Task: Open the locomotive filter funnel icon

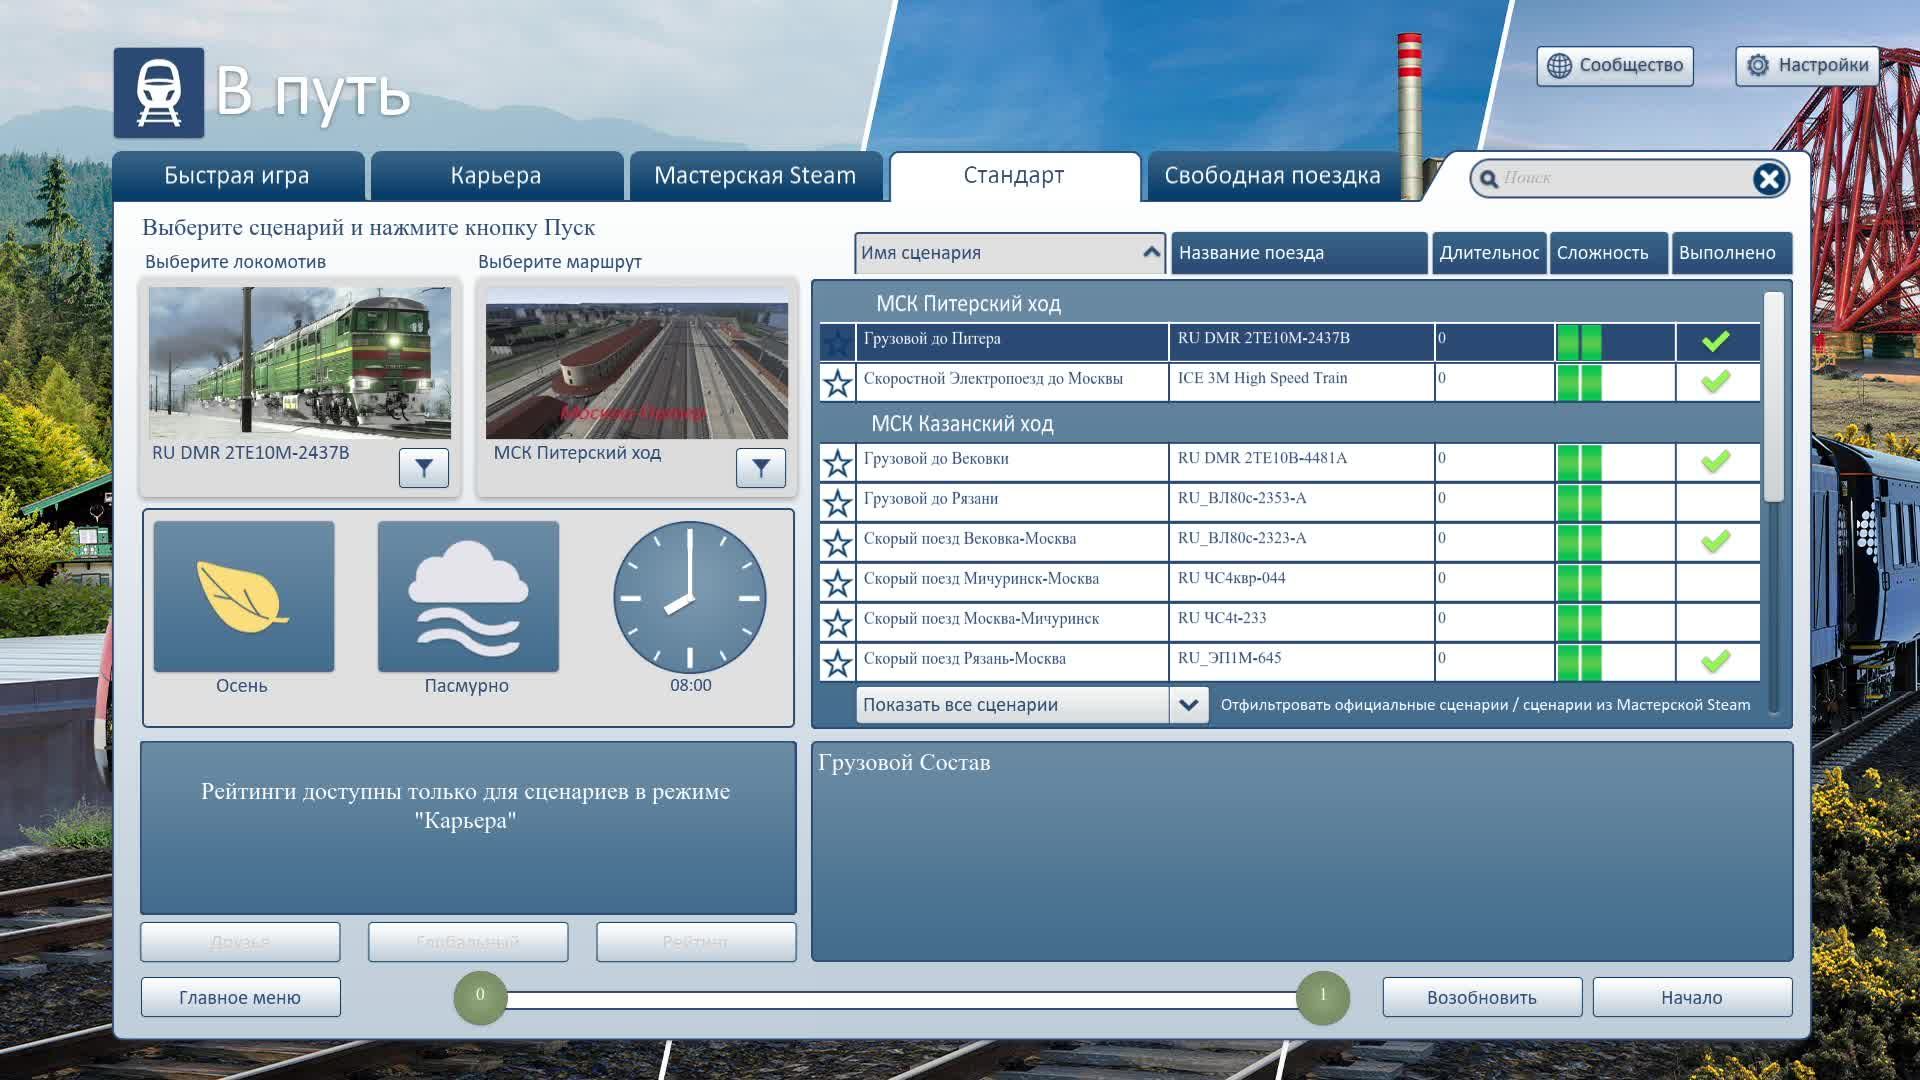Action: (x=422, y=467)
